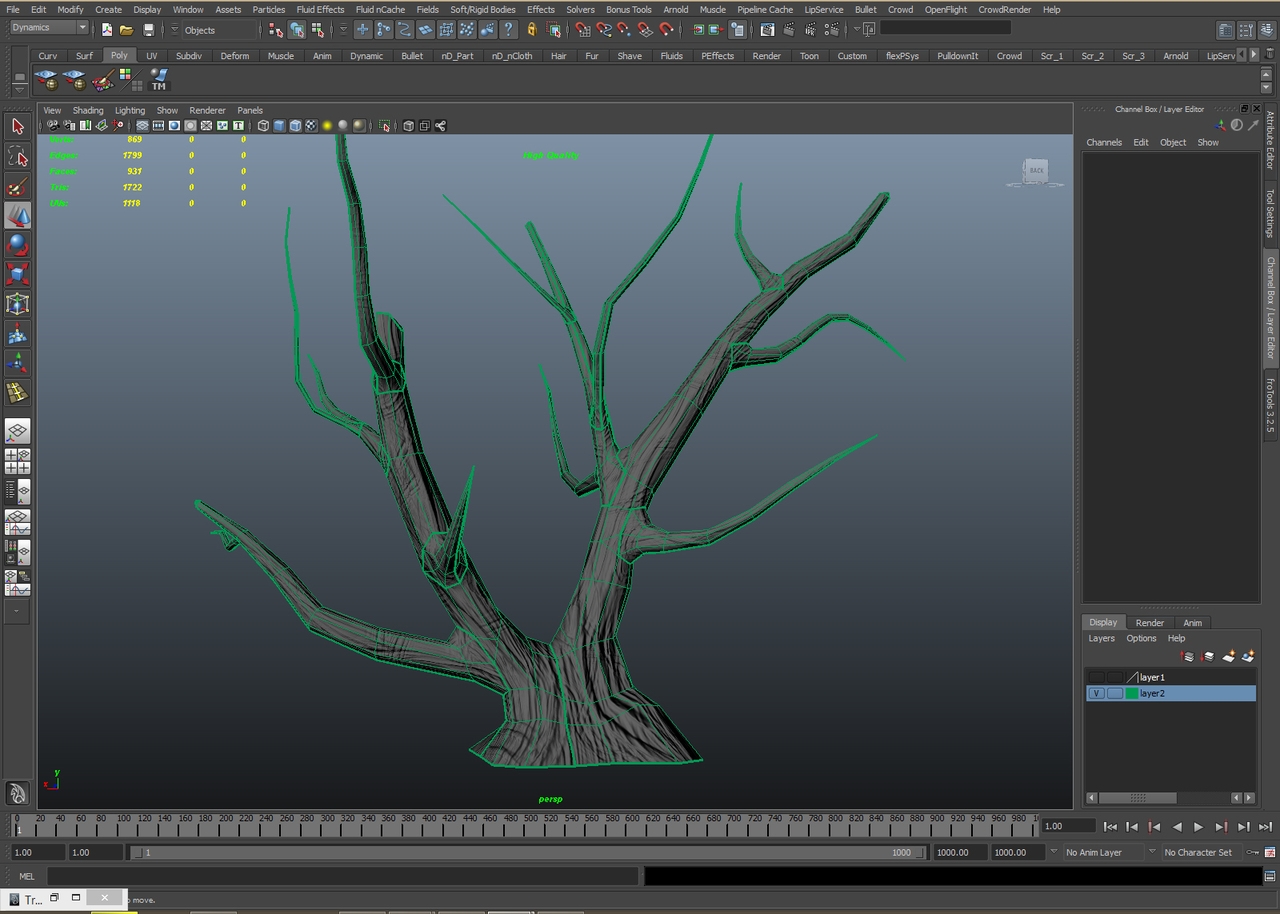Switch to single perspective view layout
Screen dimensions: 1280x914
[17, 432]
